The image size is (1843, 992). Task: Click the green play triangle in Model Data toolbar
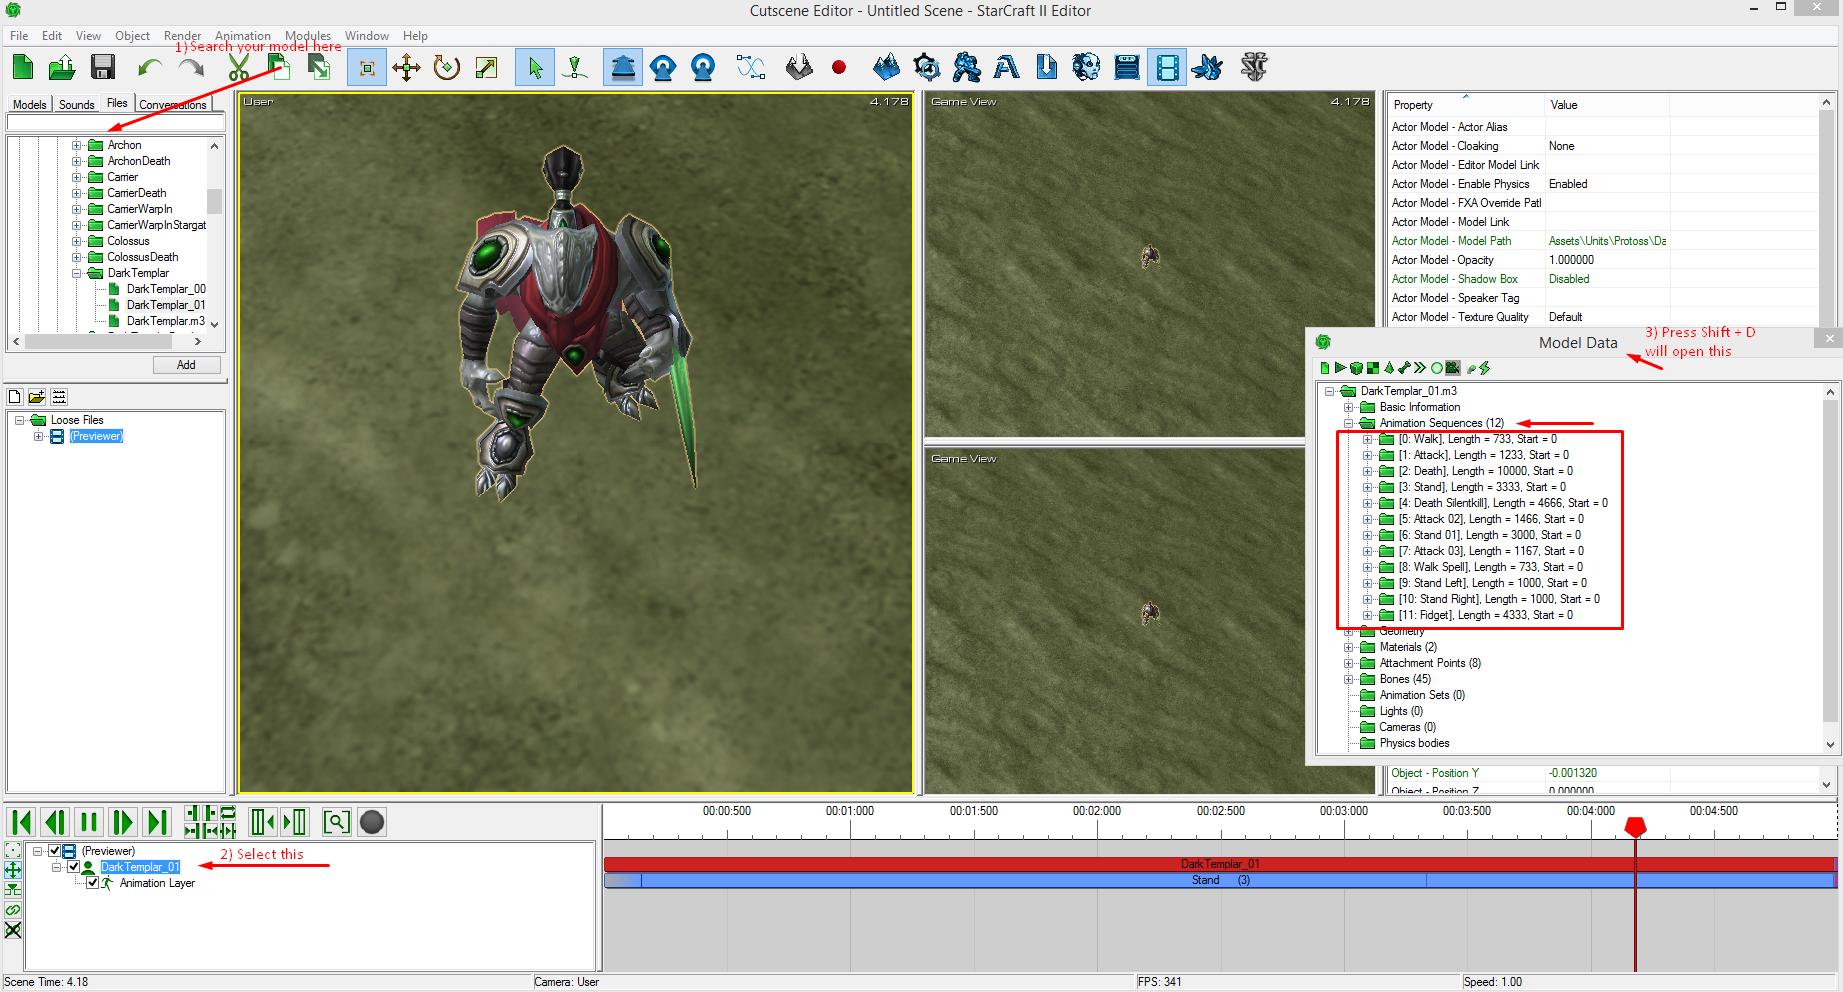click(1340, 368)
